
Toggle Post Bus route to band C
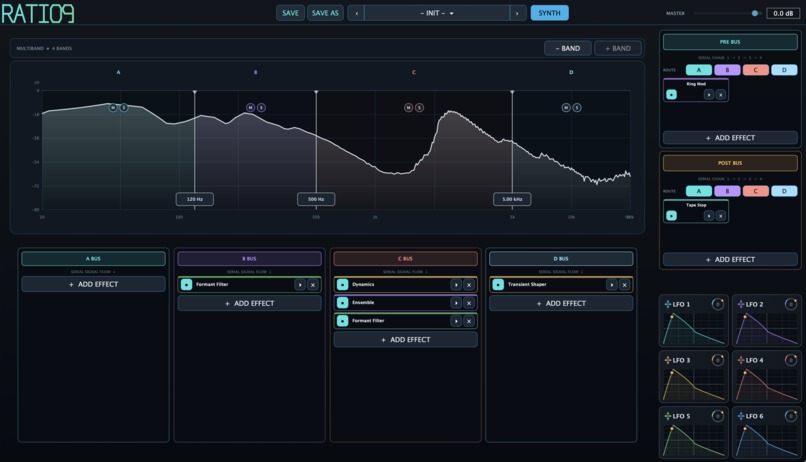point(756,191)
